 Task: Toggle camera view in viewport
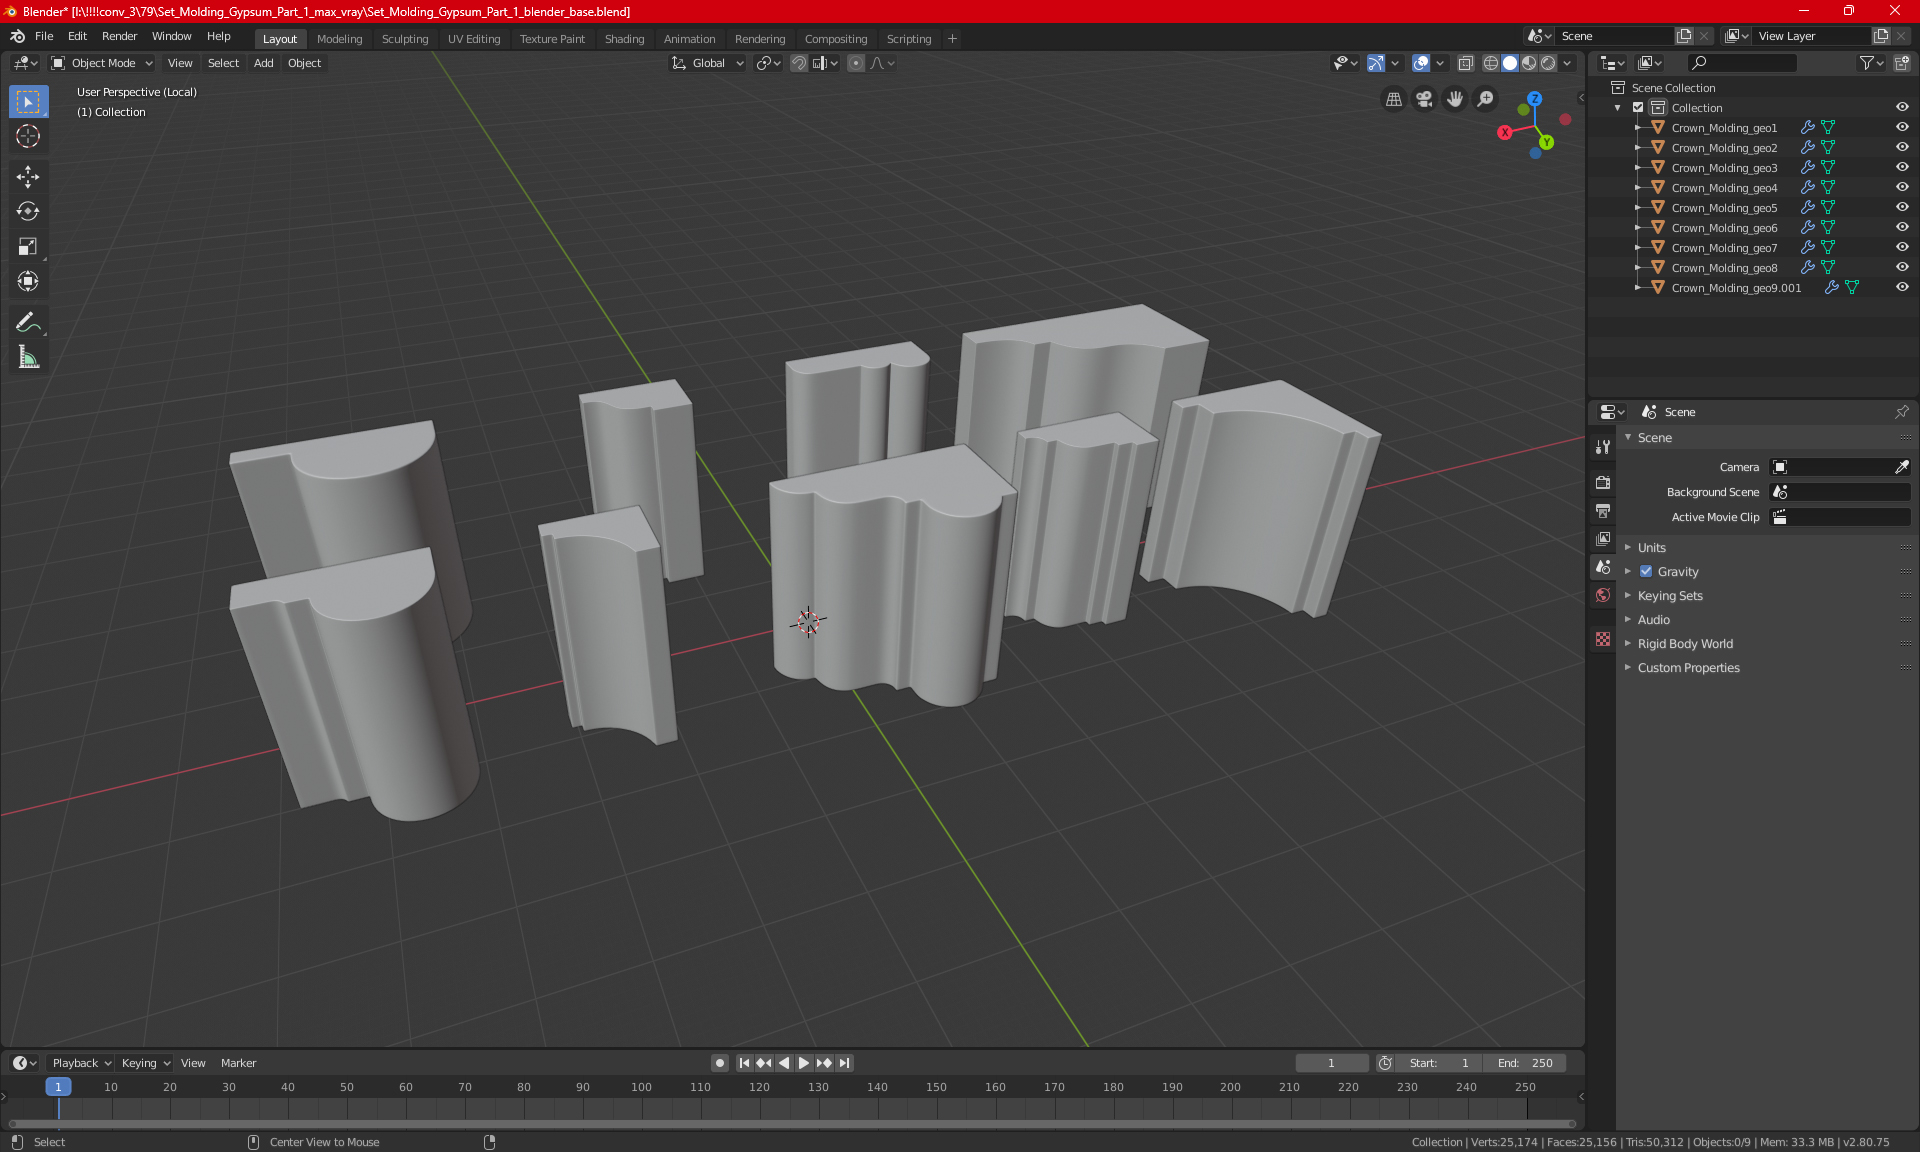point(1424,99)
